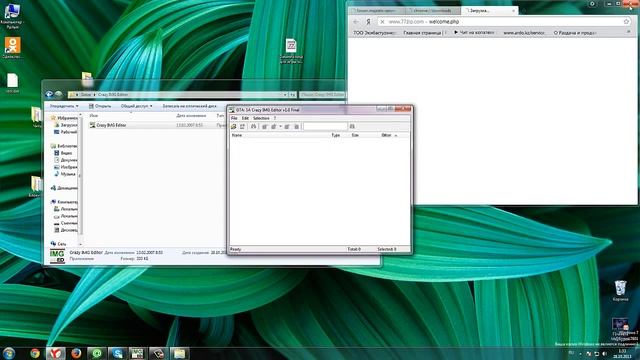Click the Explorer forward navigation arrow
The image size is (640, 360).
click(x=58, y=95)
